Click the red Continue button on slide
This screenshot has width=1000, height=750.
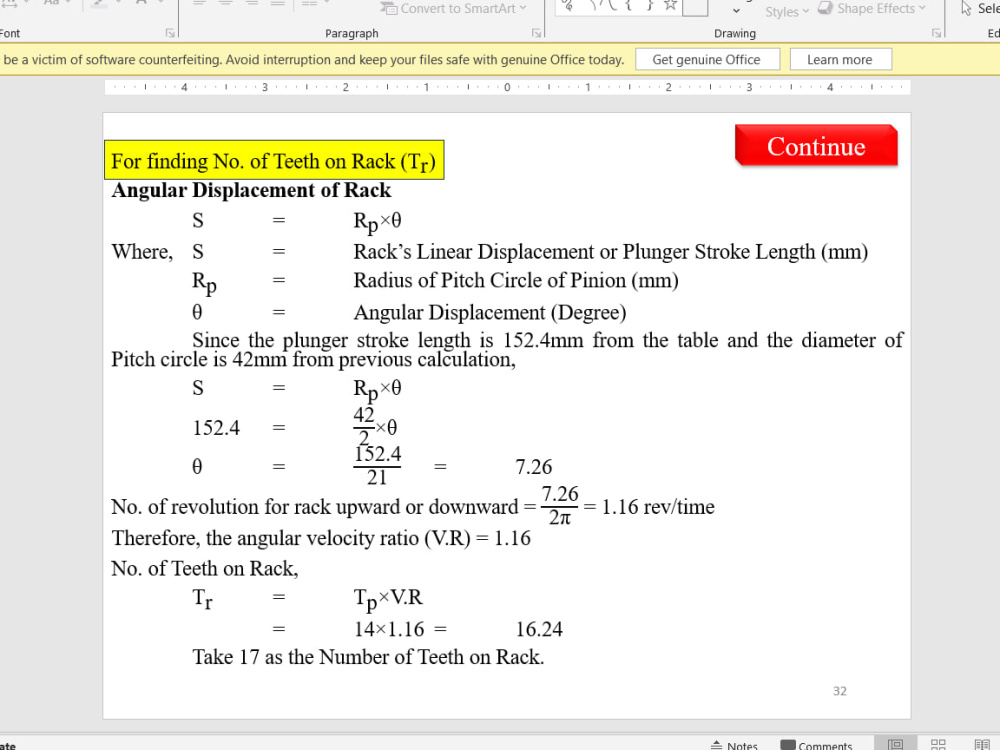pos(816,146)
